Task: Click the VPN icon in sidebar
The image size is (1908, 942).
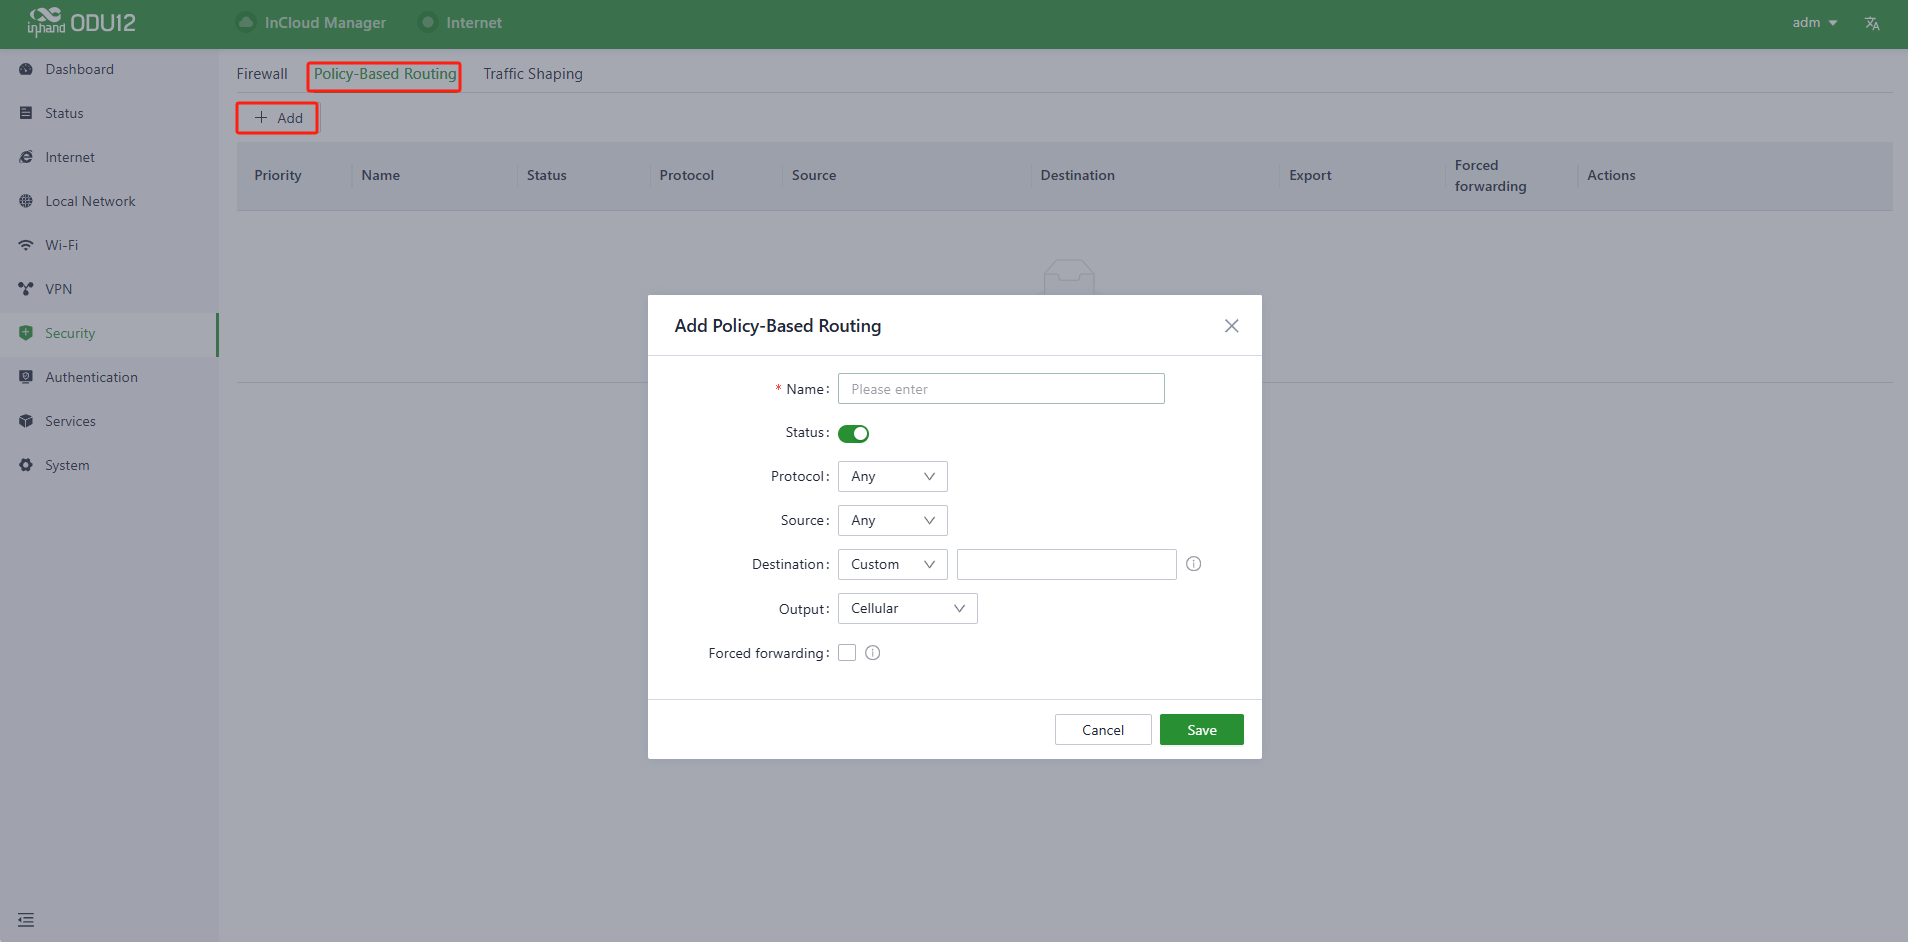Action: 26,289
